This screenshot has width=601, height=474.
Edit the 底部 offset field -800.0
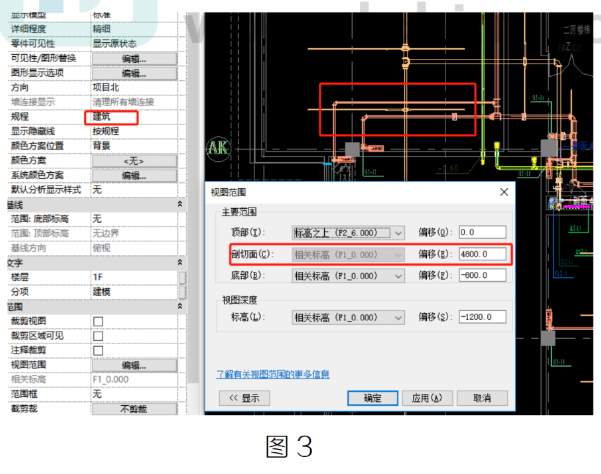[x=483, y=275]
